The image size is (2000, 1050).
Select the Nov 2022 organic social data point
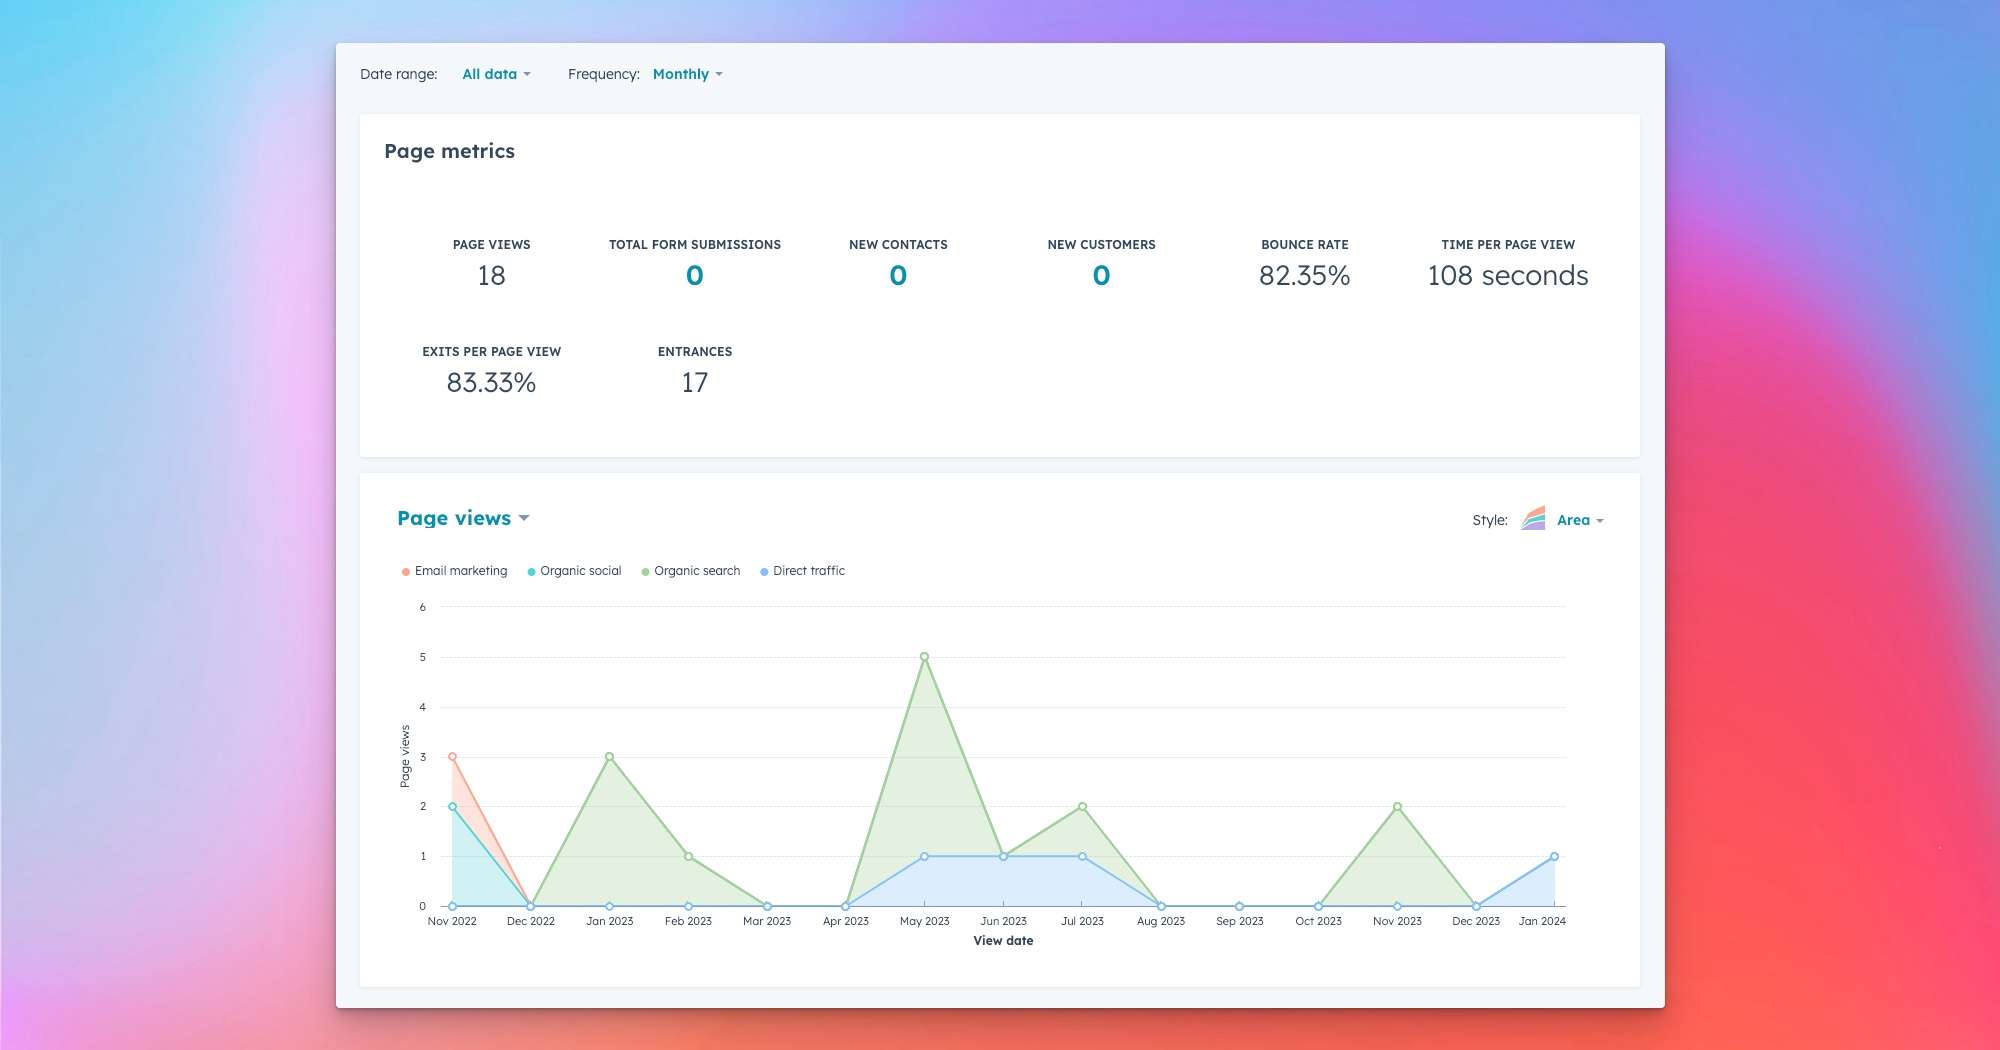tap(452, 807)
